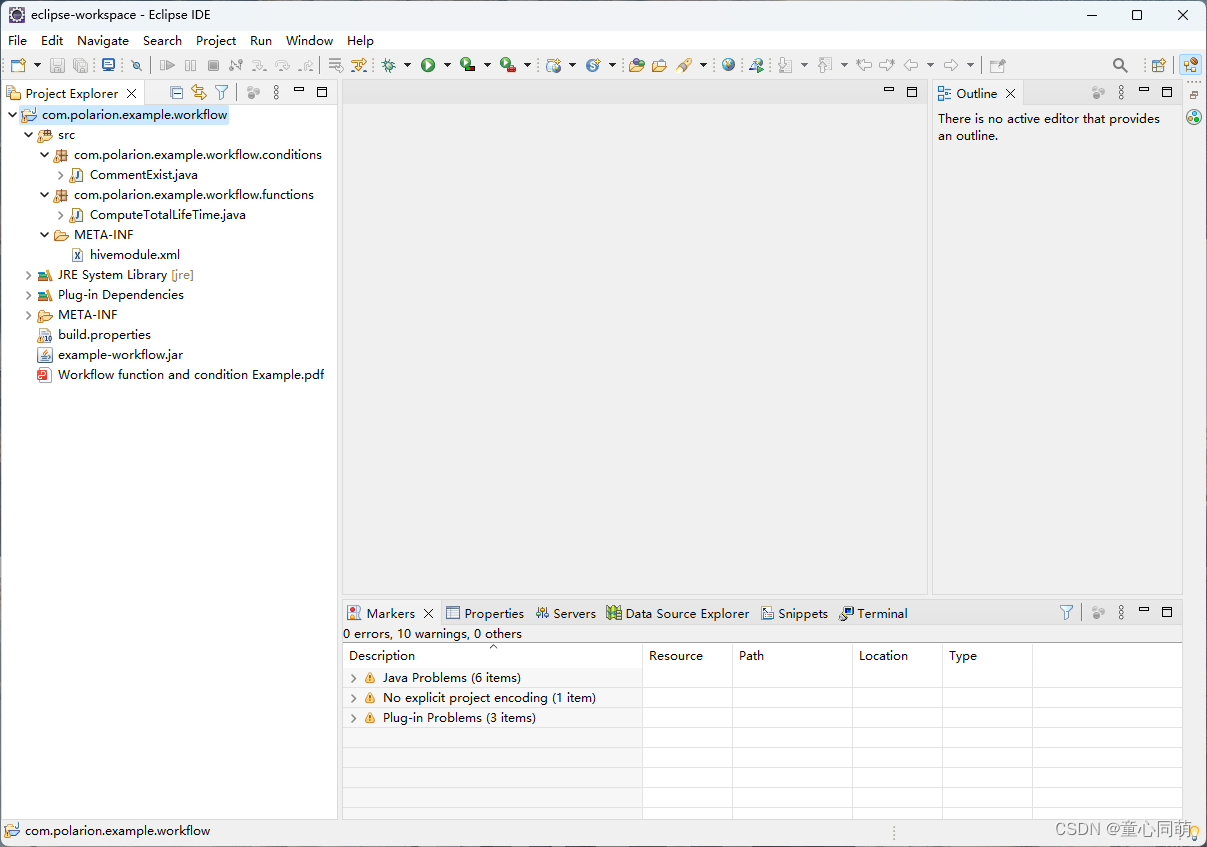The height and width of the screenshot is (847, 1207).
Task: Toggle Use Step Filters
Action: [x=359, y=65]
